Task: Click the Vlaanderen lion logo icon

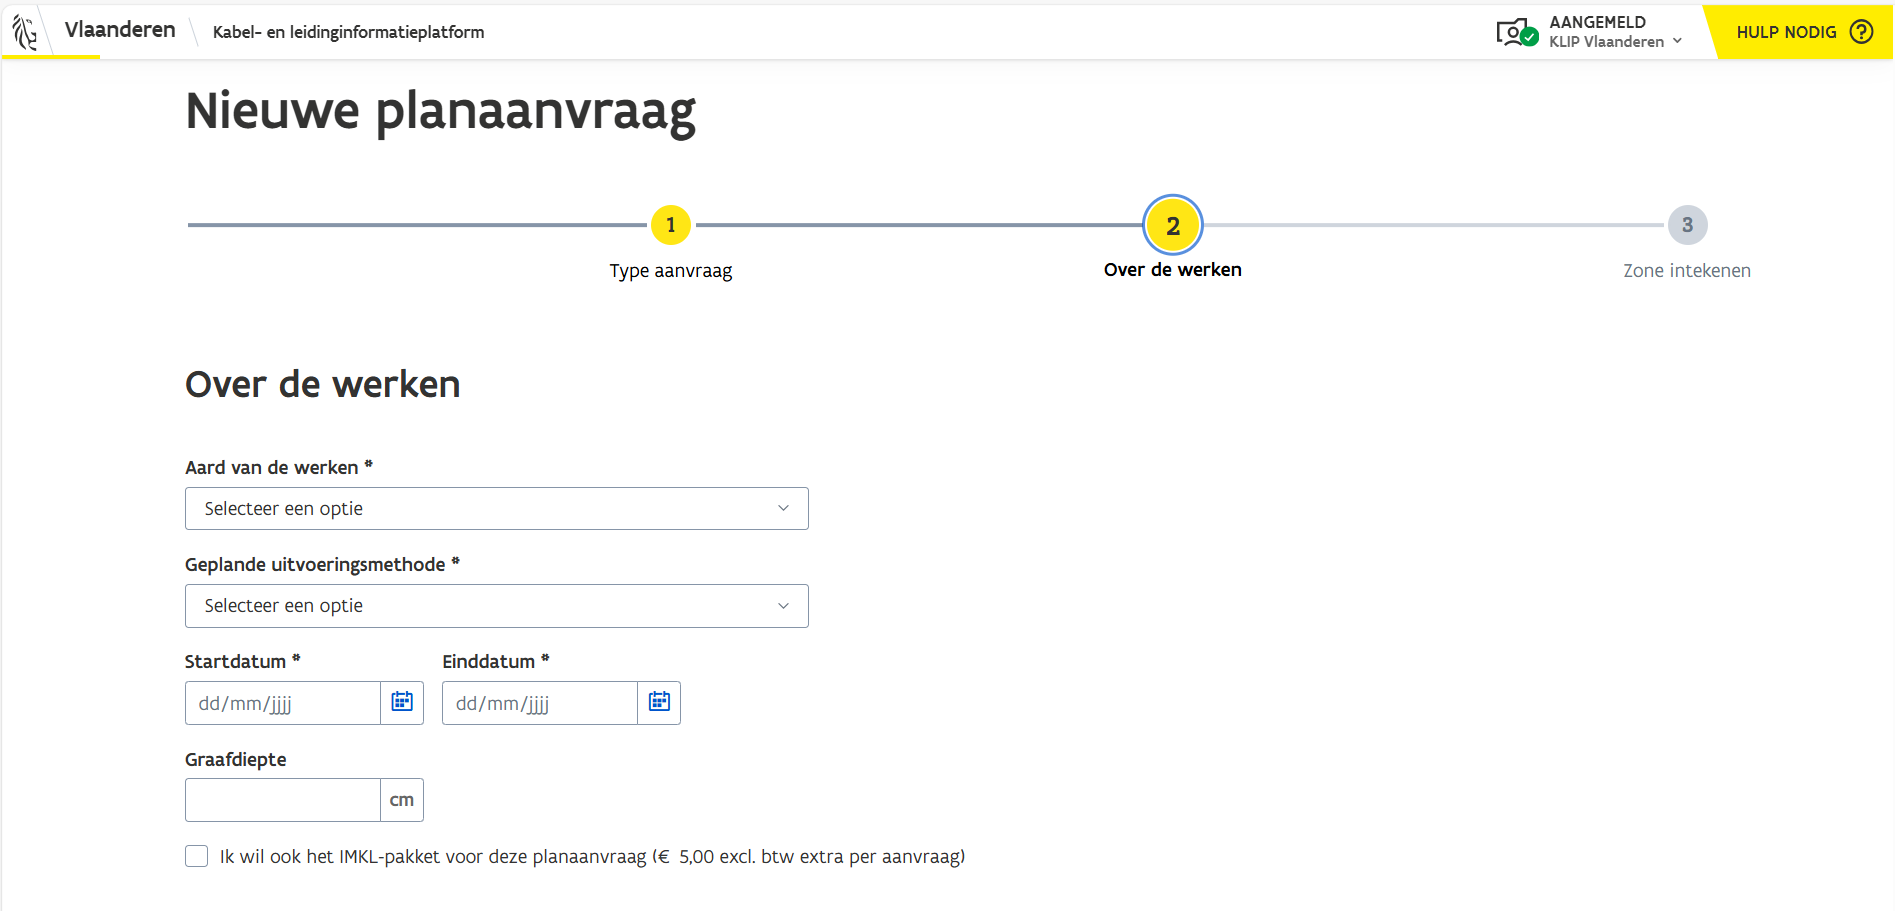Action: click(x=25, y=31)
